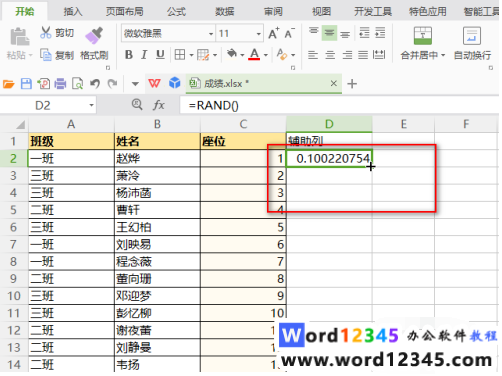The height and width of the screenshot is (376, 502).
Task: Print with the printer icon
Action: coord(60,84)
